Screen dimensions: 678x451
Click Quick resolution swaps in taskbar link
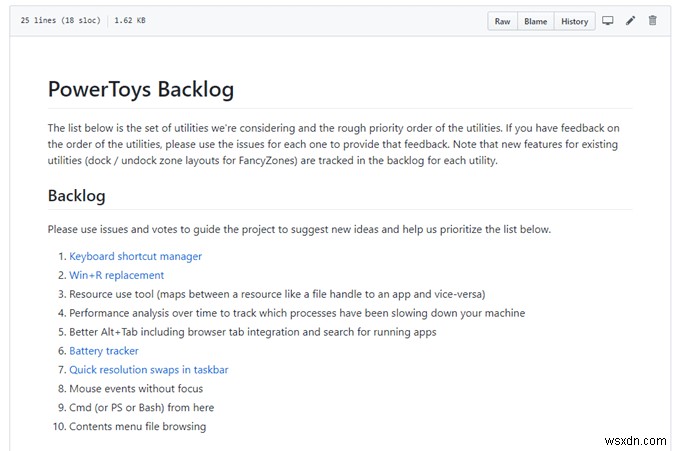(148, 370)
